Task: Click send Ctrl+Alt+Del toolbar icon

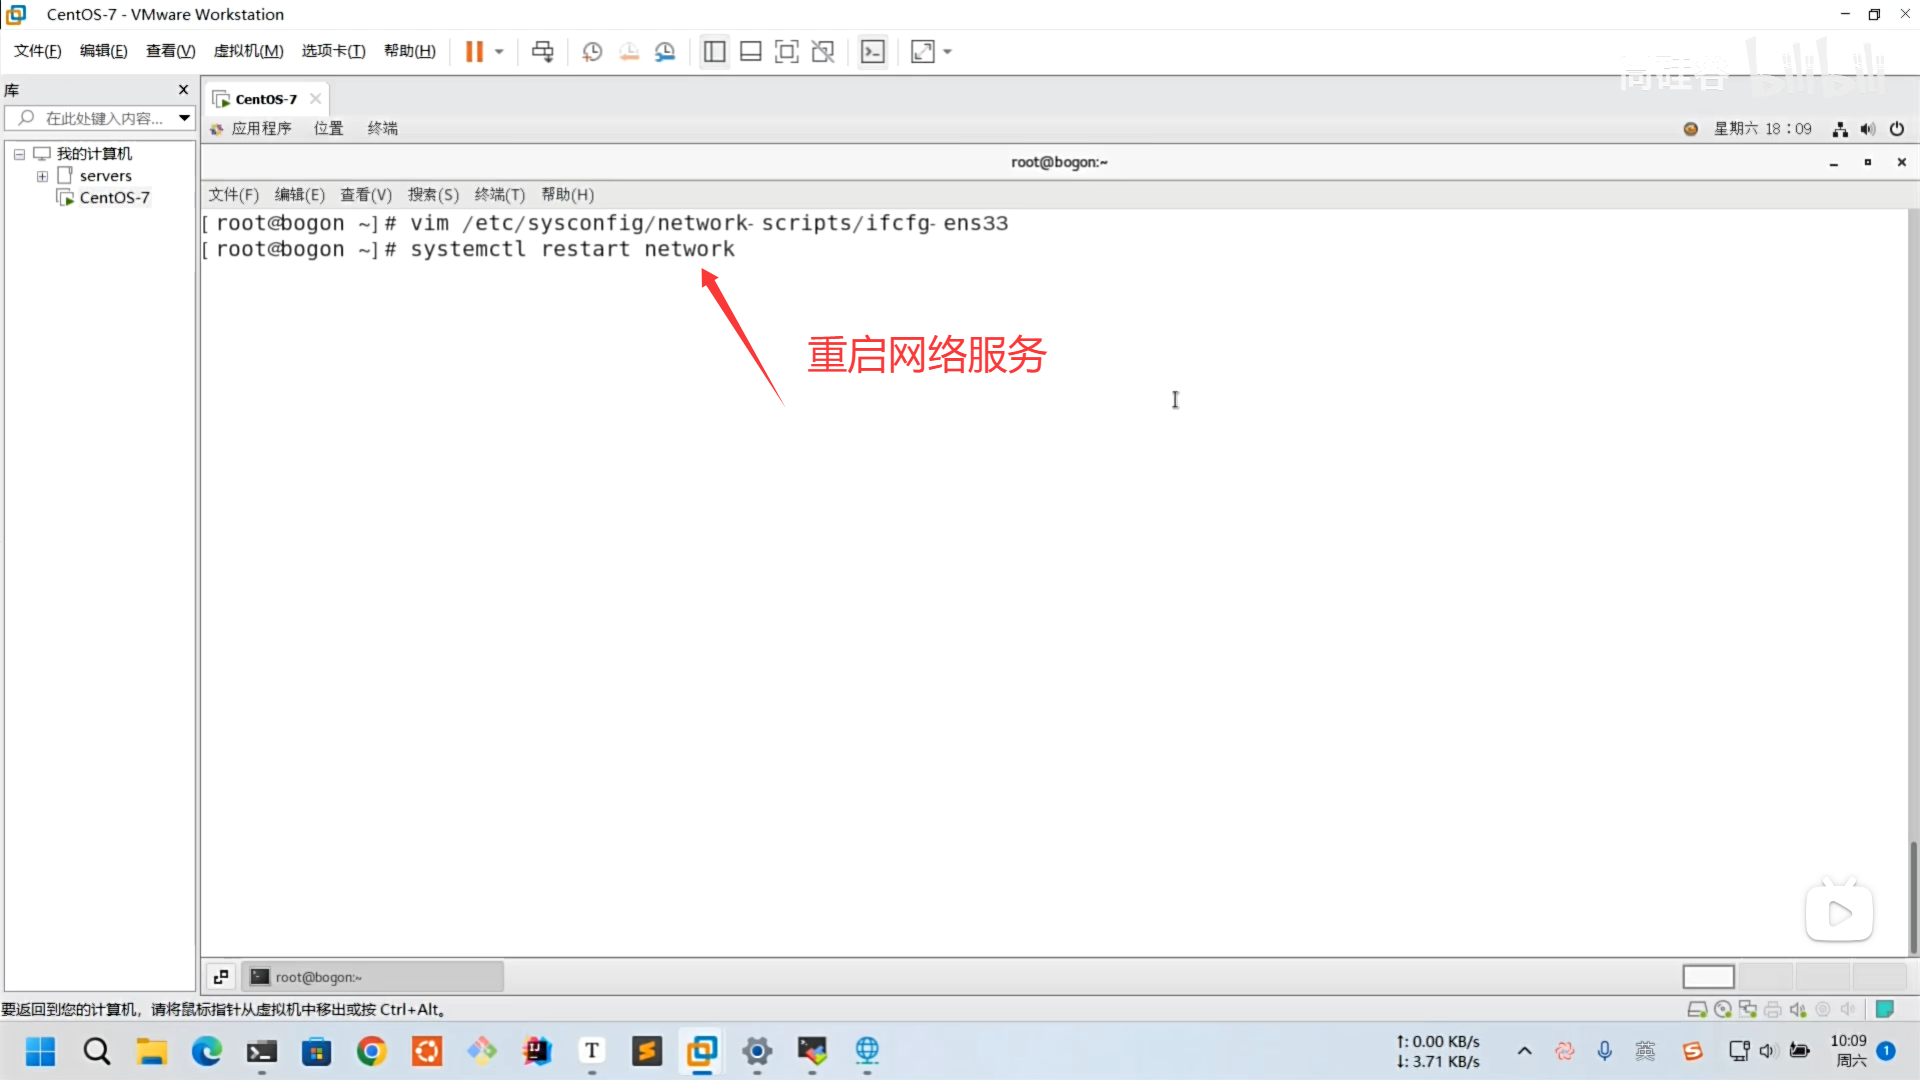Action: point(542,51)
